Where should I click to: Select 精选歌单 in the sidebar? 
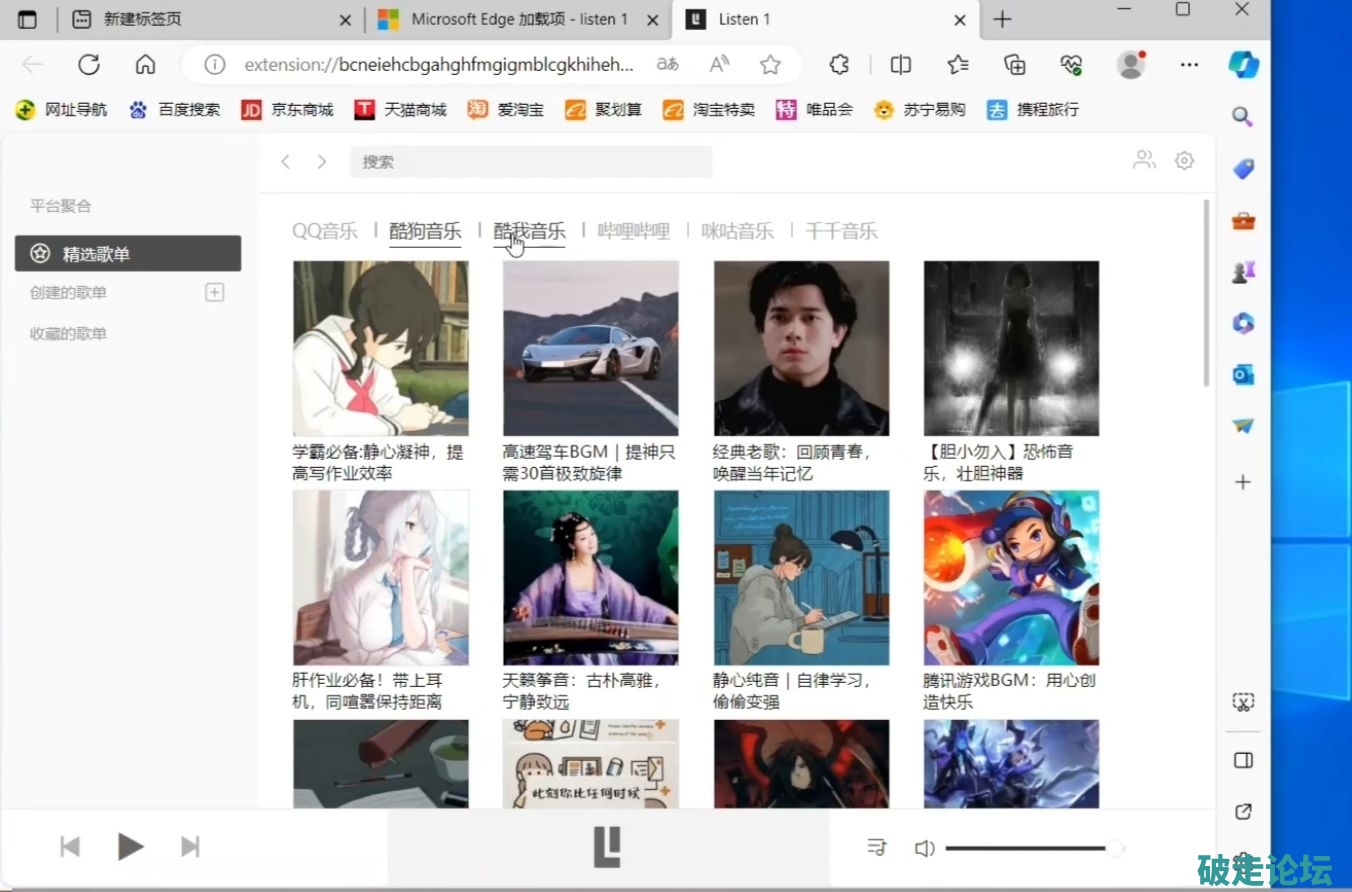click(x=128, y=254)
